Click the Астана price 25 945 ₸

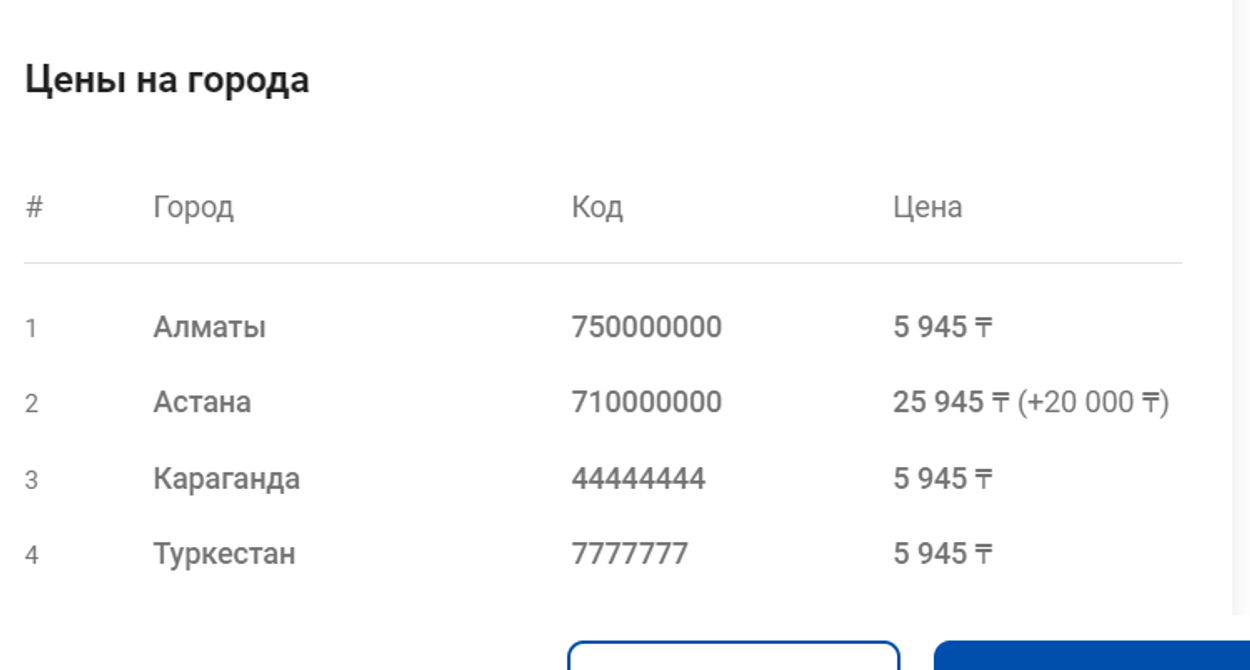pos(950,402)
